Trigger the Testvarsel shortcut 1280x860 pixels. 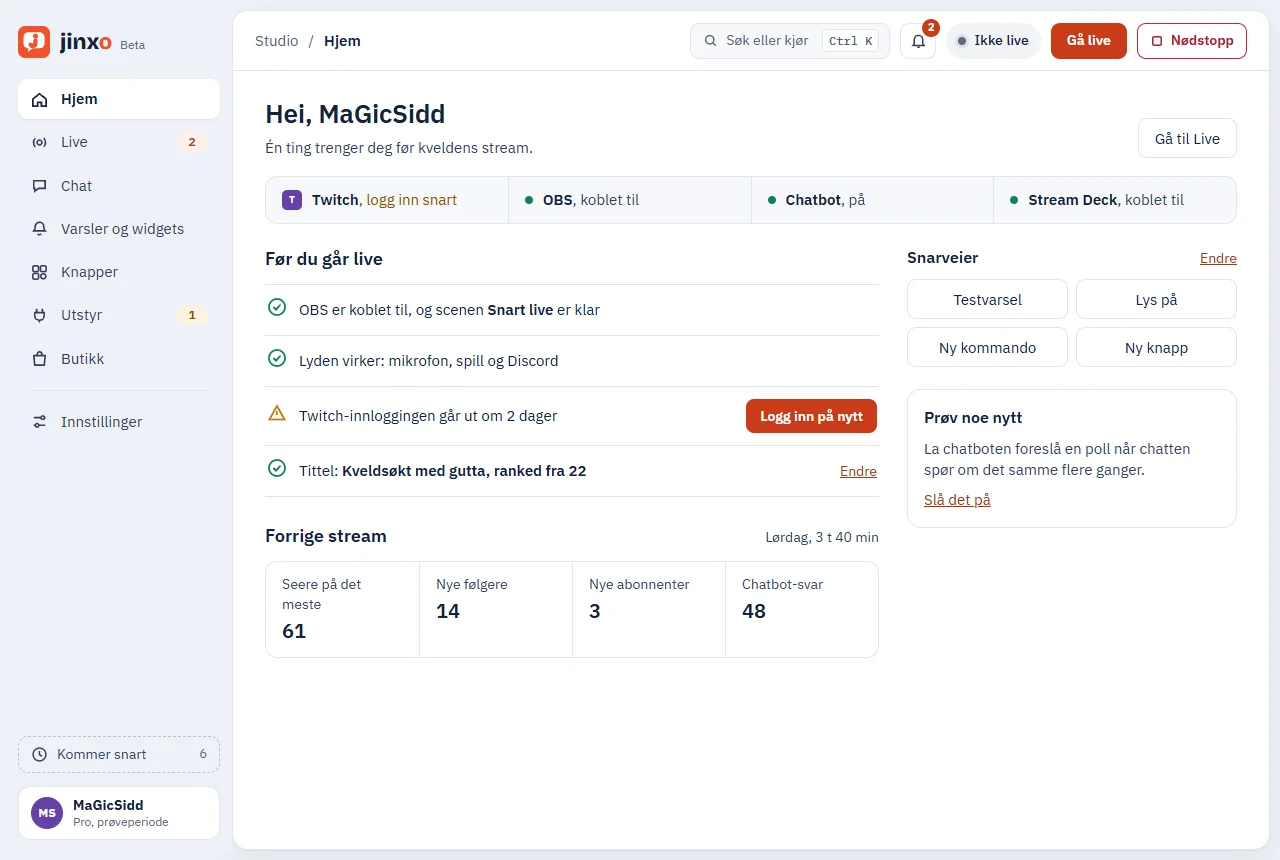(x=987, y=299)
